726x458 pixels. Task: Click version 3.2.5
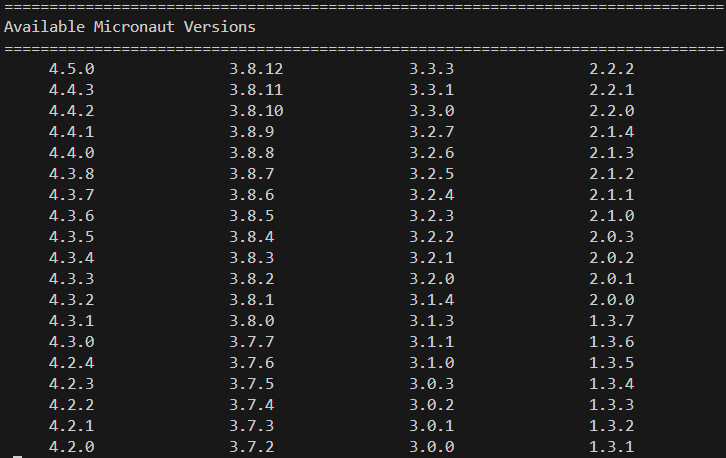[x=432, y=174]
